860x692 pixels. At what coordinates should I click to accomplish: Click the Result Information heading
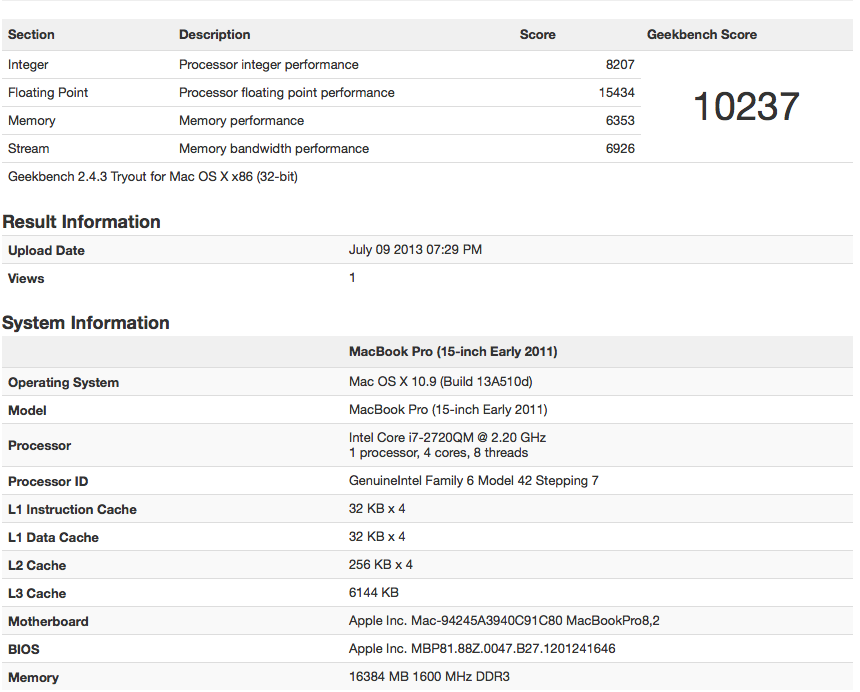click(82, 222)
